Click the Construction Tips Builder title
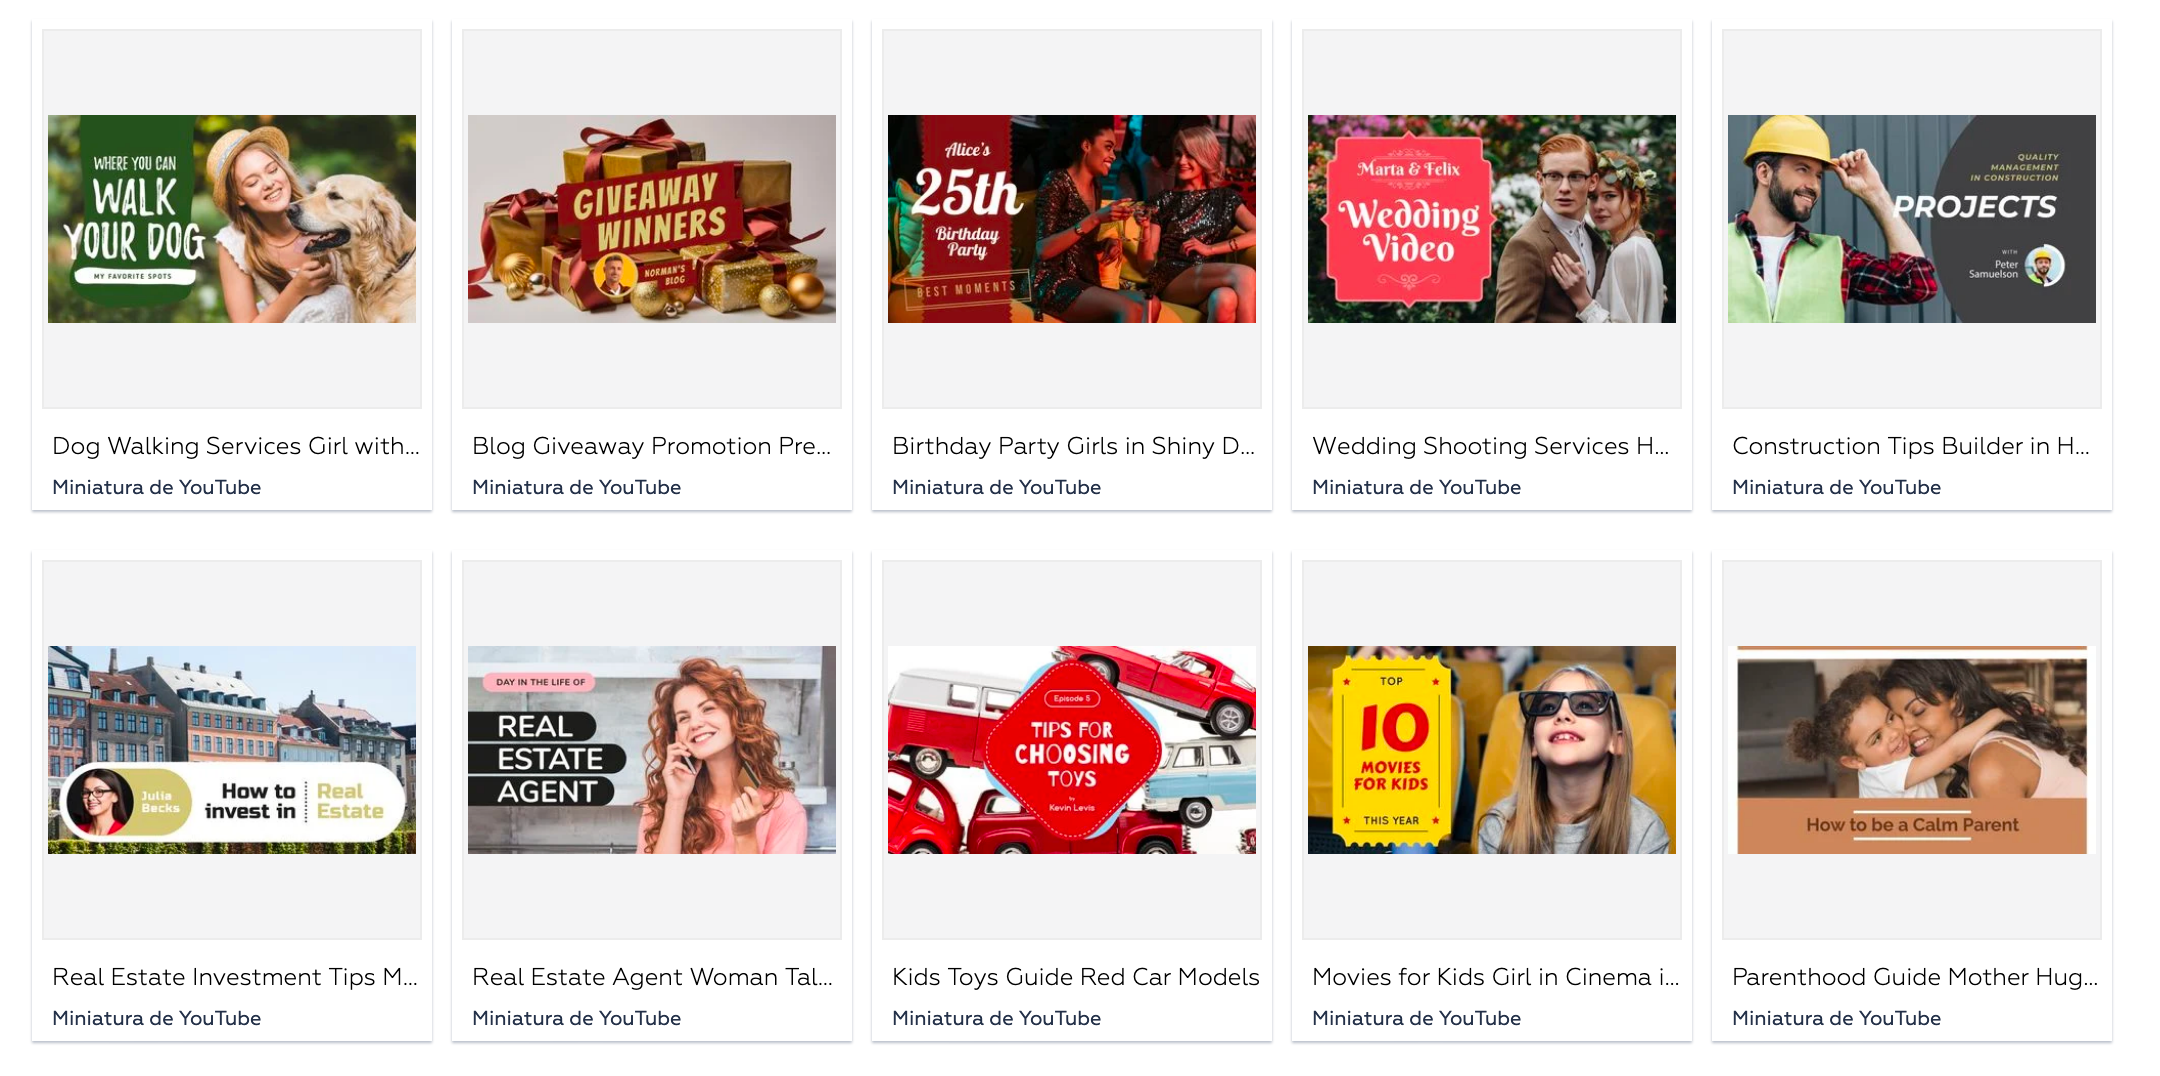2160x1076 pixels. [x=1911, y=446]
